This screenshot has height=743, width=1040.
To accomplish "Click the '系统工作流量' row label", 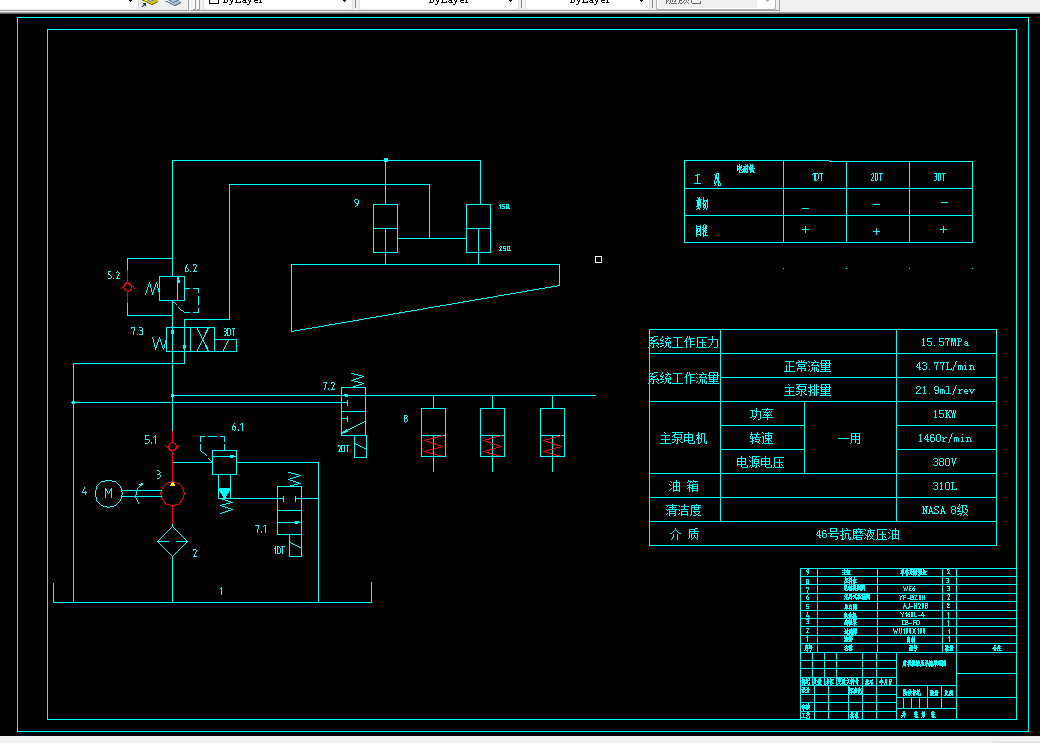I will pos(684,378).
